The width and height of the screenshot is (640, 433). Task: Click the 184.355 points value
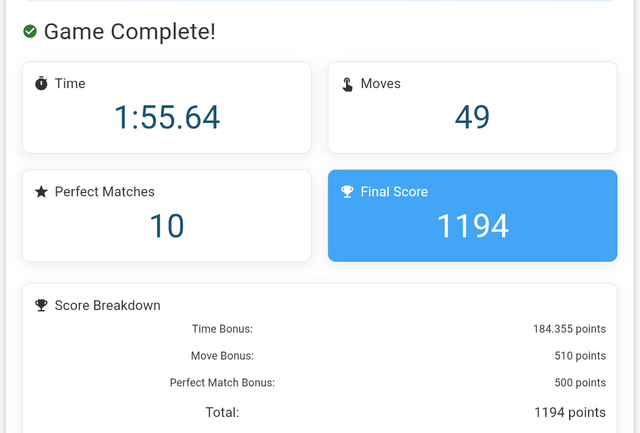[569, 329]
